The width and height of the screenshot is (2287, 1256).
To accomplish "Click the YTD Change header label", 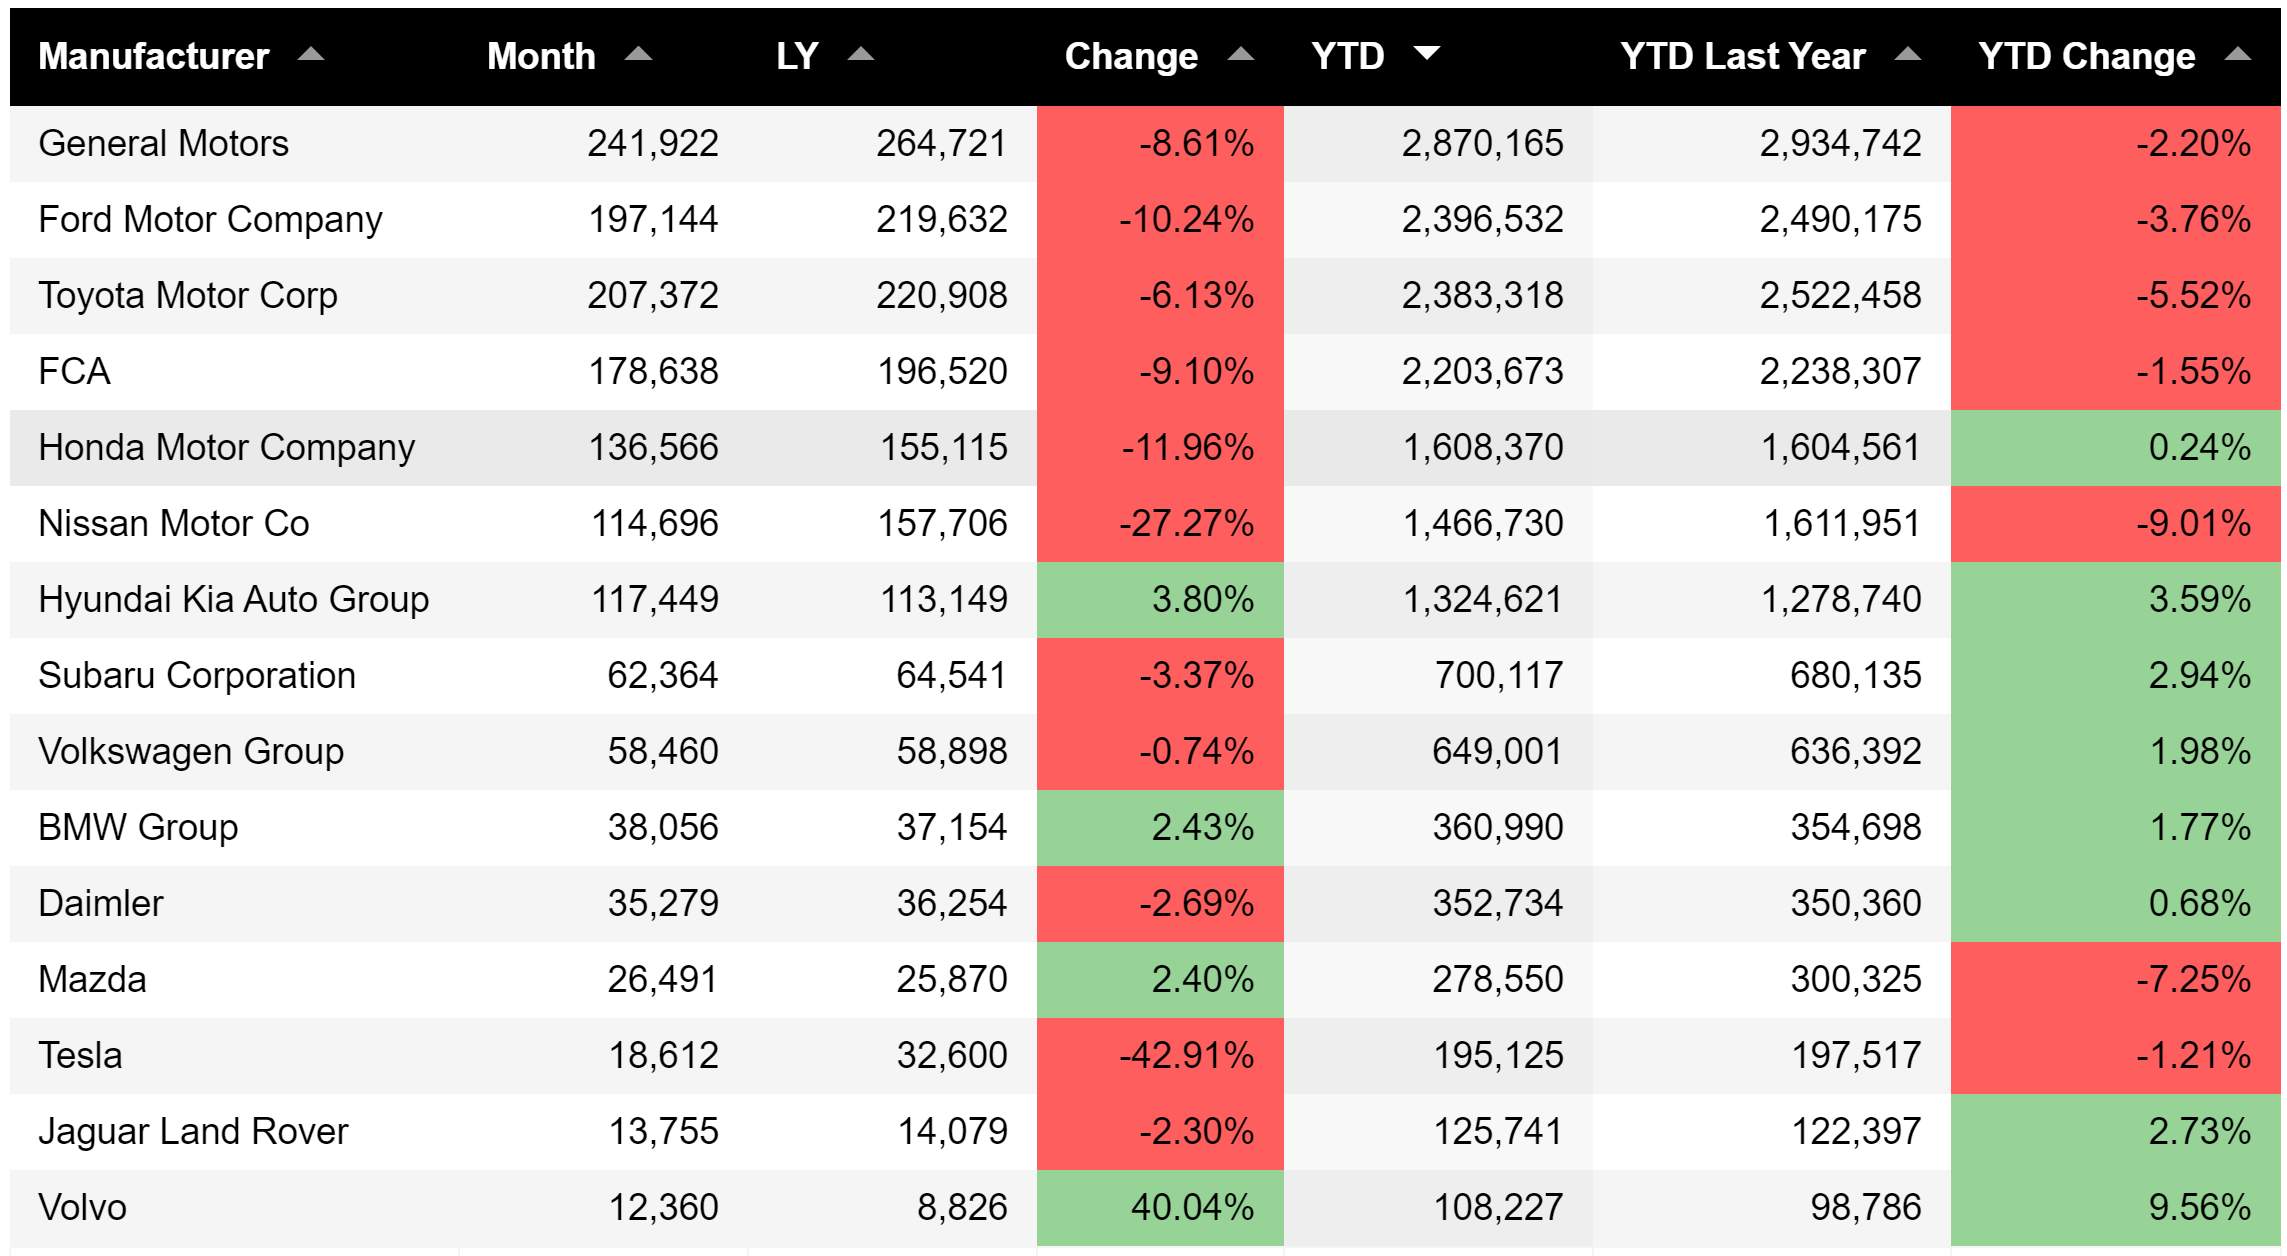I will pos(2087,56).
